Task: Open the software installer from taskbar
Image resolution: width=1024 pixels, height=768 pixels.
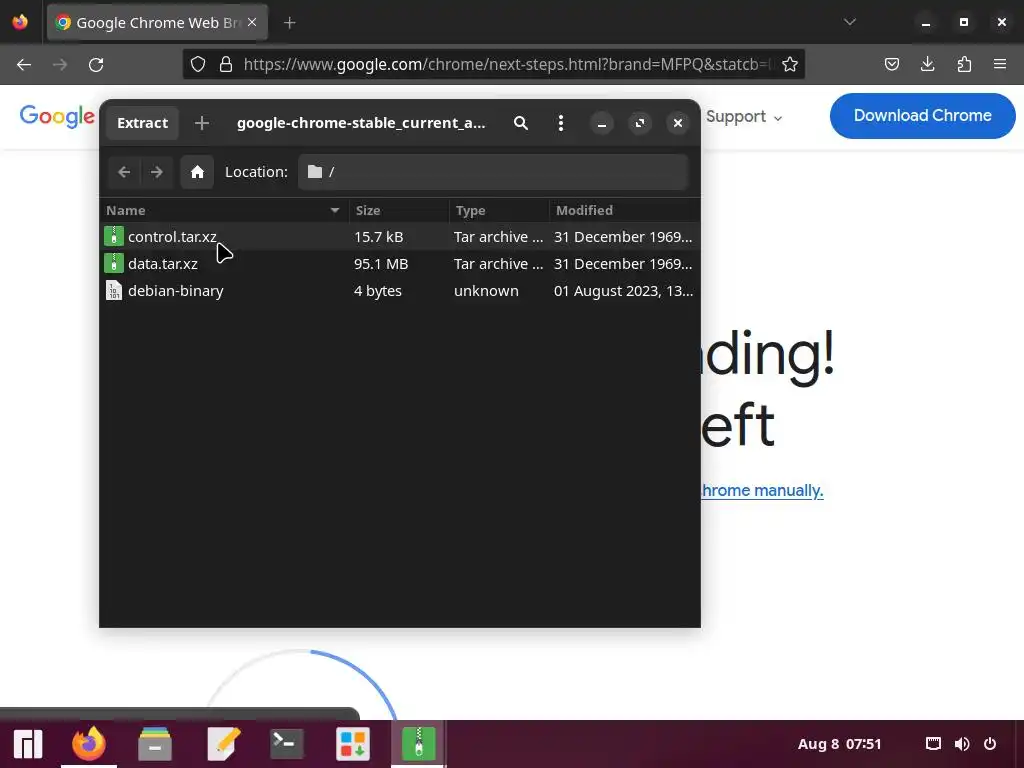Action: 353,744
